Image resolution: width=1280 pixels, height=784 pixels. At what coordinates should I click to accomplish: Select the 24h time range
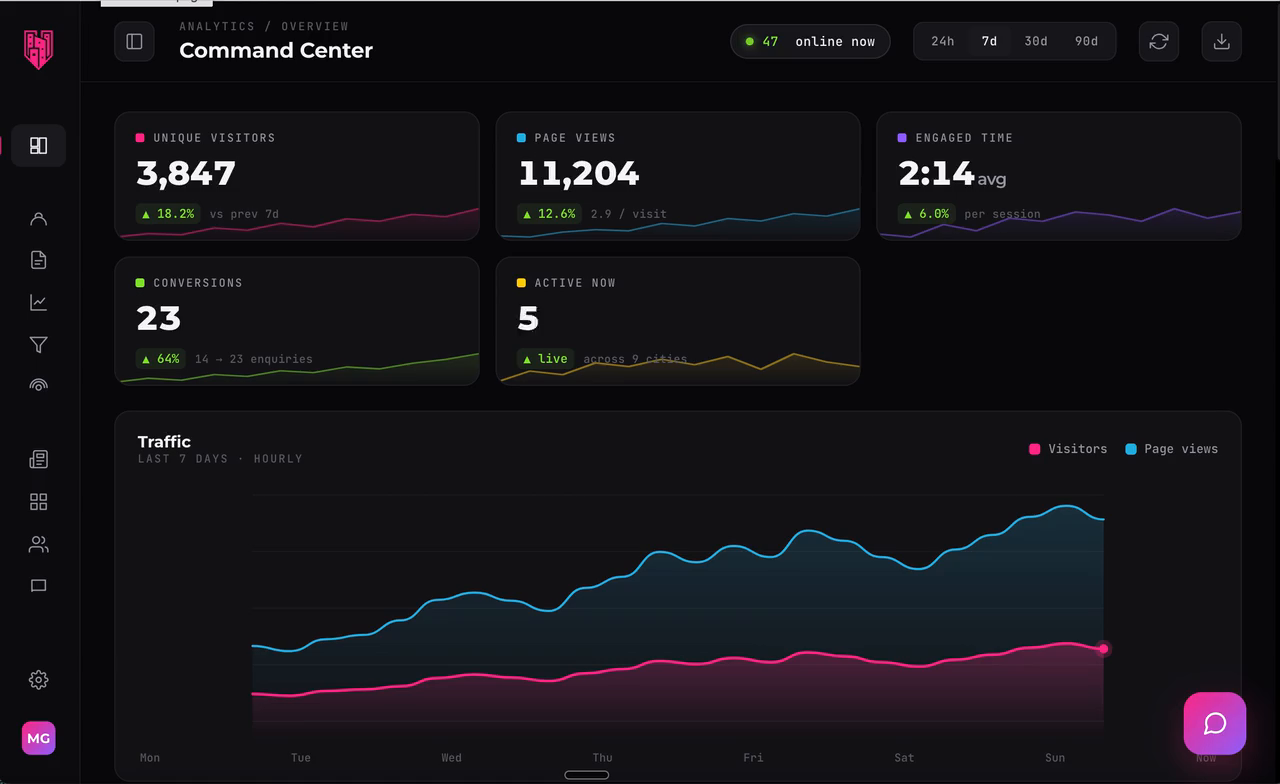[942, 41]
